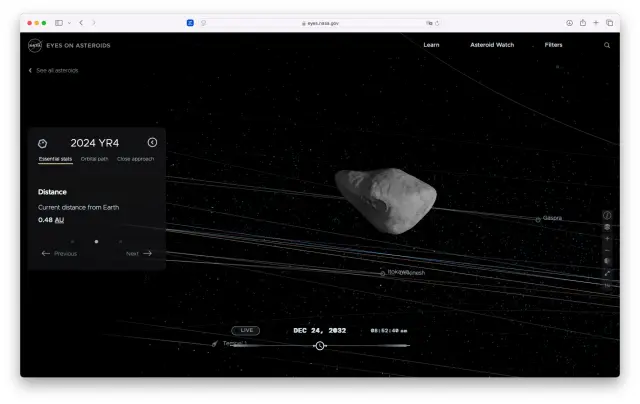The height and width of the screenshot is (404, 640).
Task: Click Next in the stats panel
Action: click(x=139, y=253)
